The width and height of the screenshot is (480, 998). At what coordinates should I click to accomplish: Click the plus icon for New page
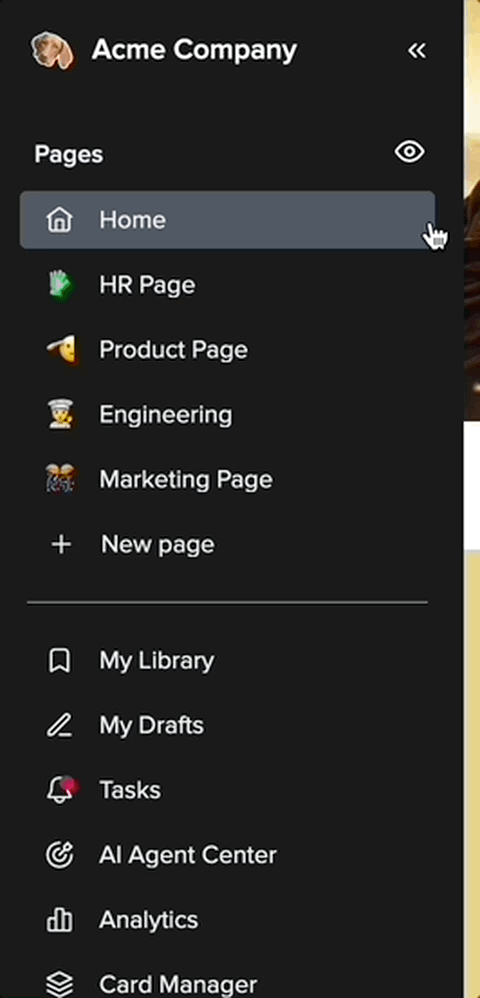(x=61, y=545)
